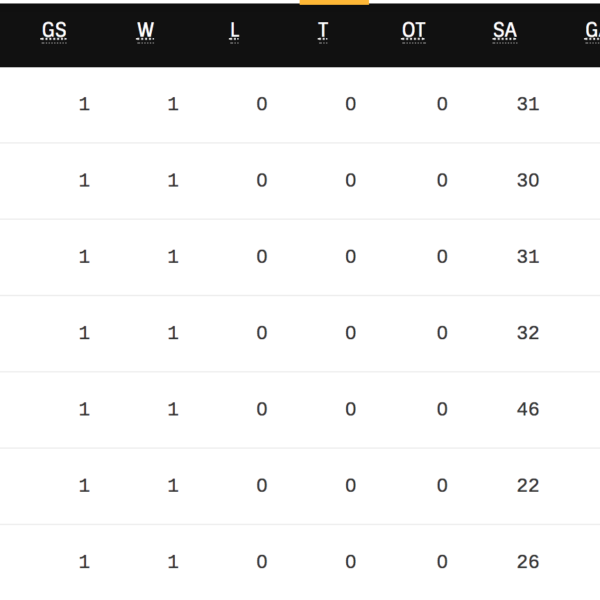Viewport: 600px width, 600px height.
Task: Sort by the T column header
Action: 323,31
